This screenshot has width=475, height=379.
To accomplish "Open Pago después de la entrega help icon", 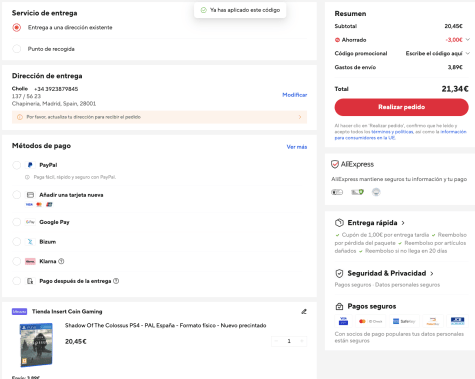I will (x=116, y=281).
